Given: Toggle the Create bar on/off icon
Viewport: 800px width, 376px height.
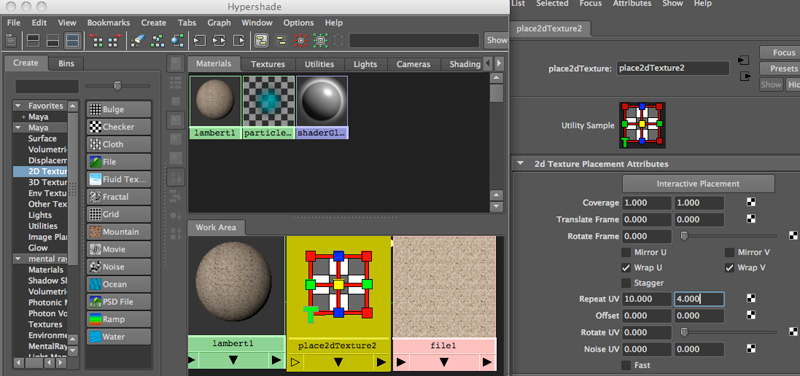Looking at the screenshot, I should pyautogui.click(x=11, y=40).
